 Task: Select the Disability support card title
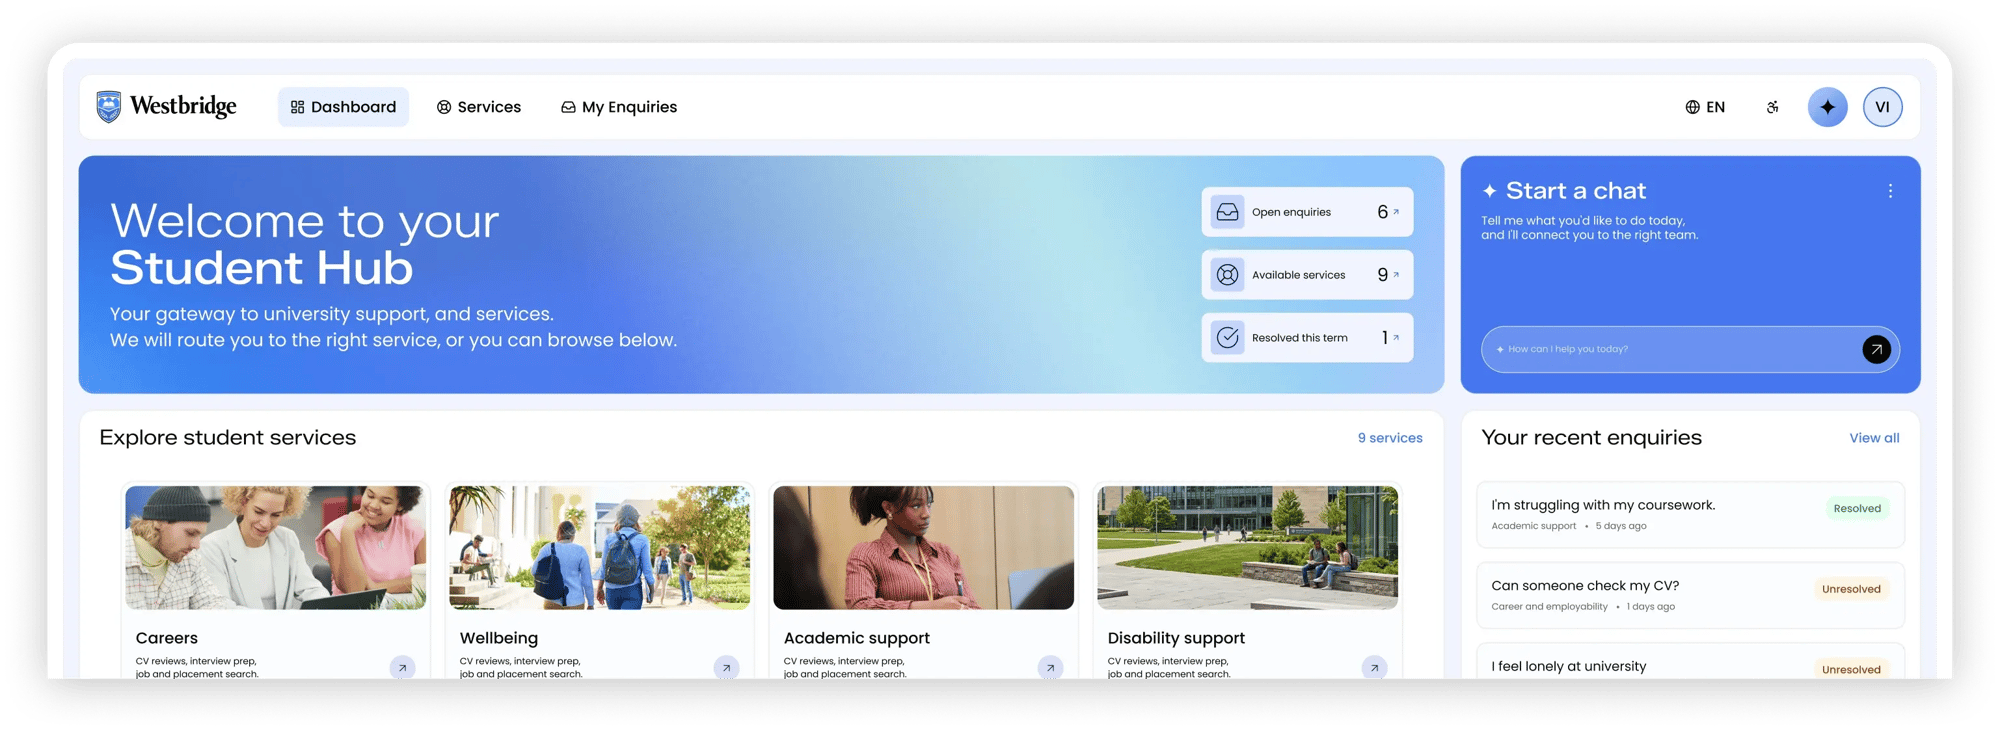pyautogui.click(x=1176, y=638)
